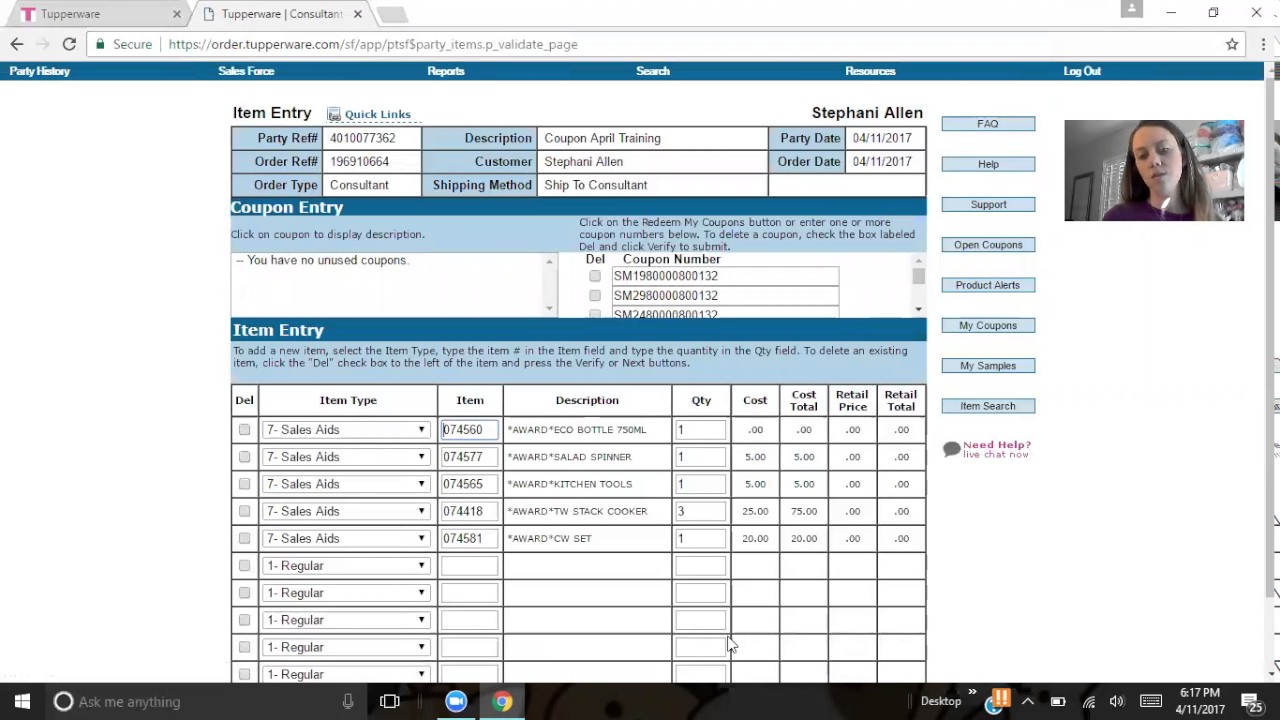Switch to Chrome in the taskbar

pos(502,701)
